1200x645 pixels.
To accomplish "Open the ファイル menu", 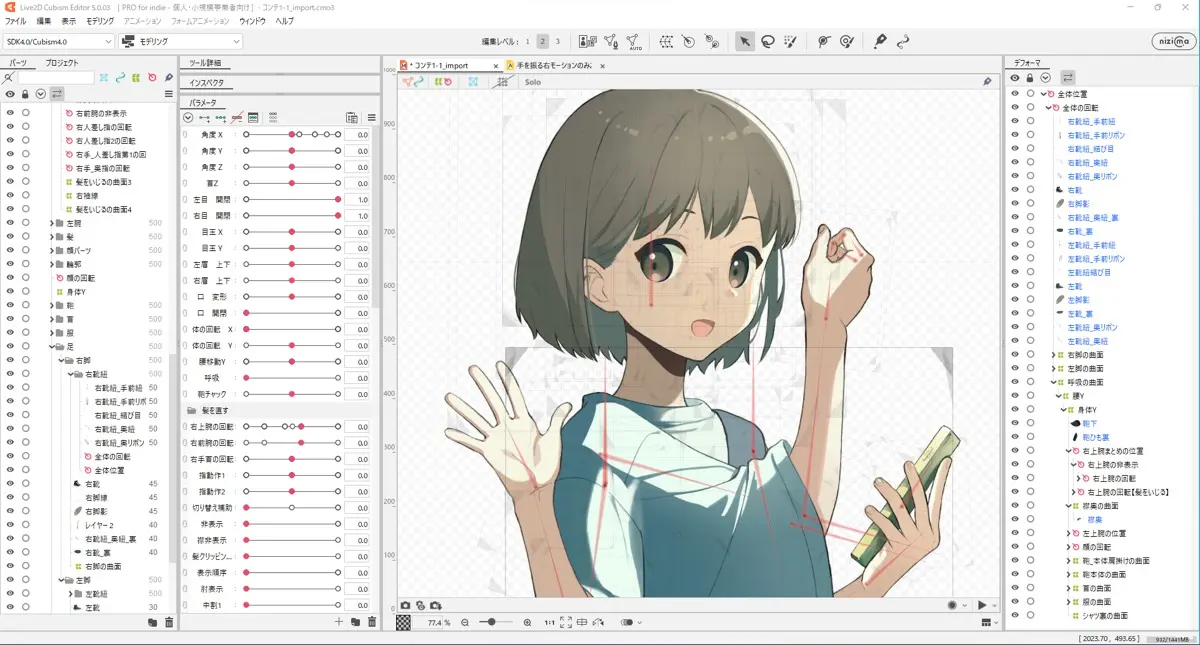I will click(x=16, y=21).
